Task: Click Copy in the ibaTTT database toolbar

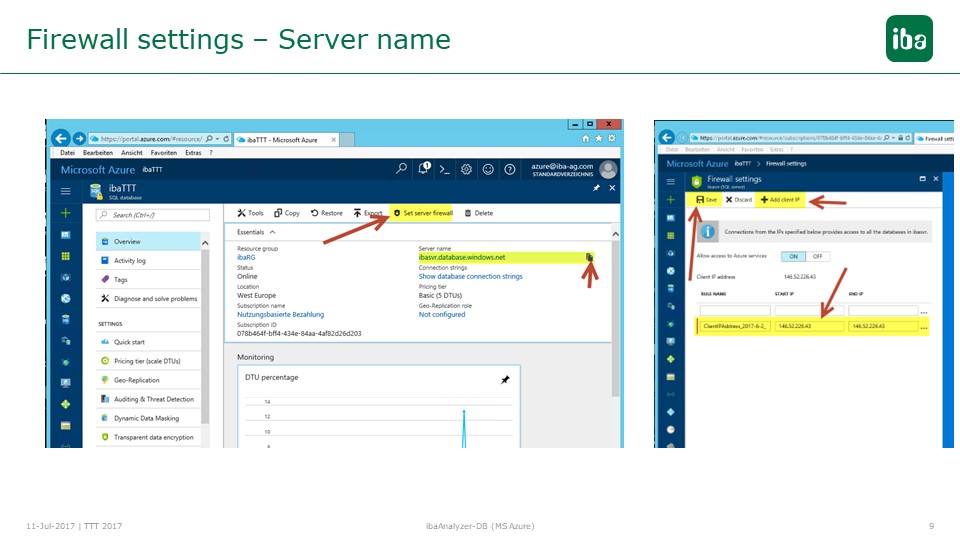Action: 287,213
